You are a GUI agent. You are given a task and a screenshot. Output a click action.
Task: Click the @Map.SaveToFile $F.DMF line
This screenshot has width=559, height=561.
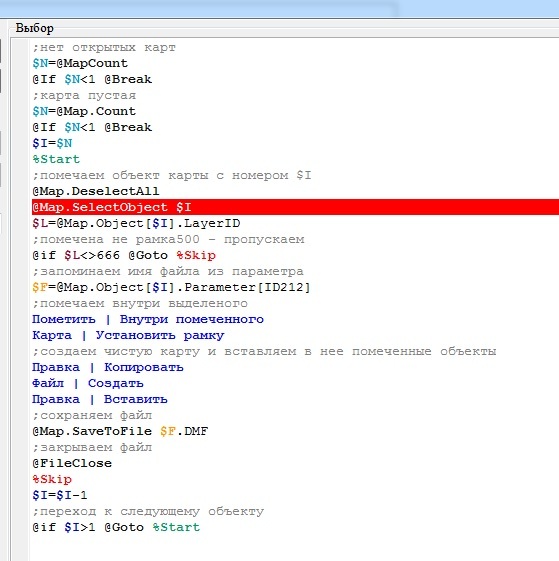point(120,431)
